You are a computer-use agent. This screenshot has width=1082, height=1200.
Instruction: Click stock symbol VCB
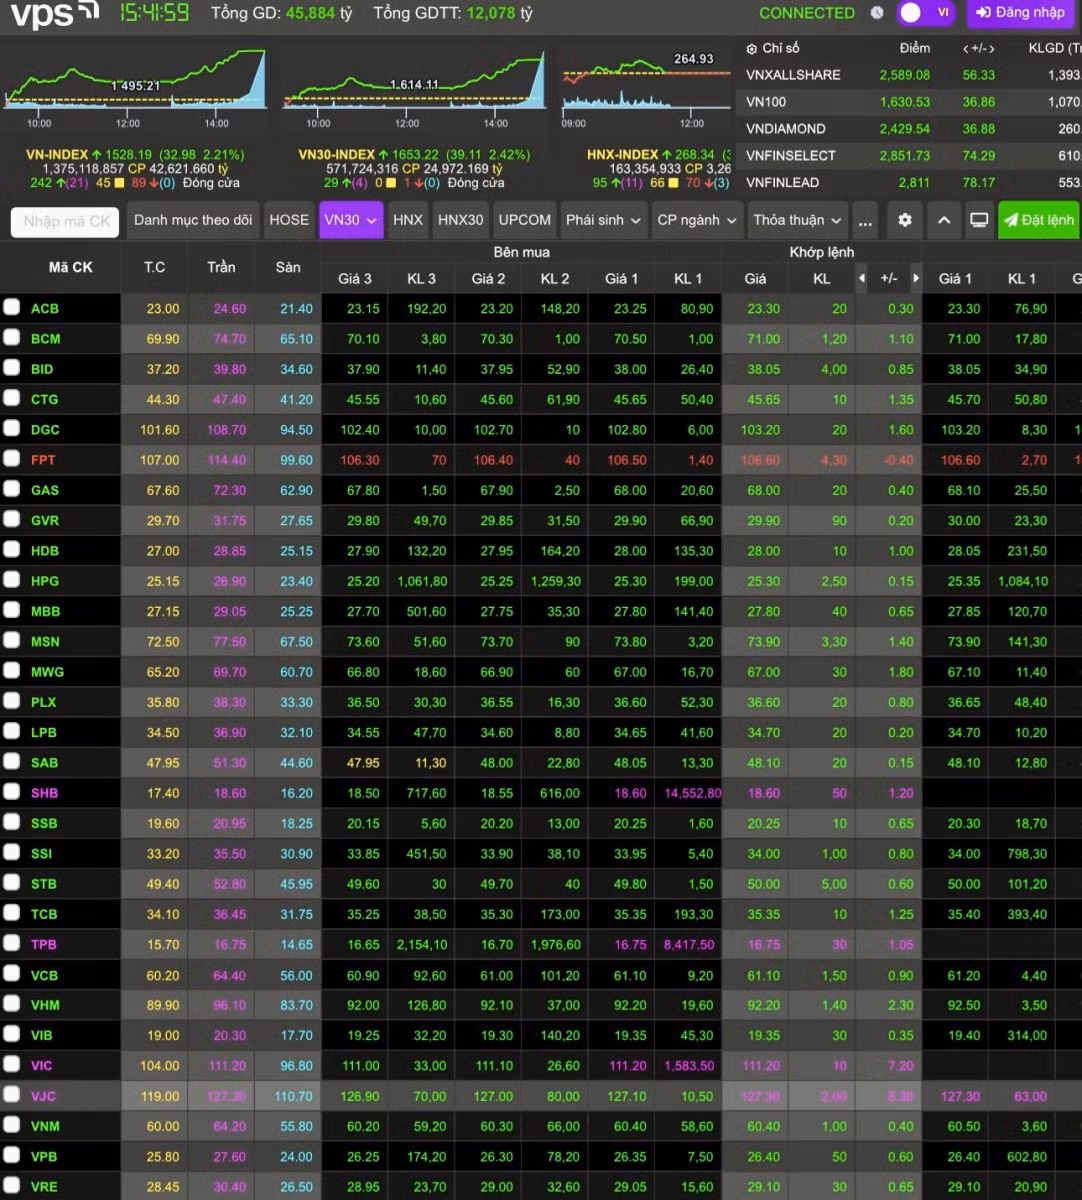[44, 975]
